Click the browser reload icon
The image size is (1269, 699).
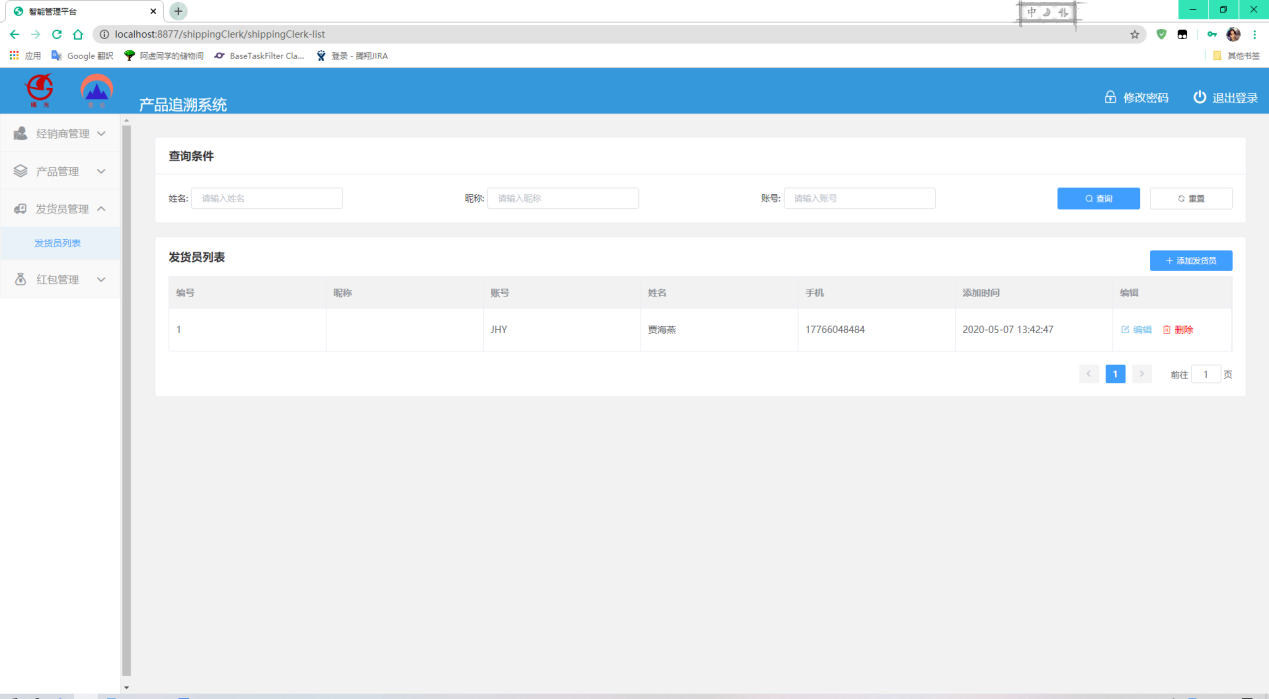[57, 34]
